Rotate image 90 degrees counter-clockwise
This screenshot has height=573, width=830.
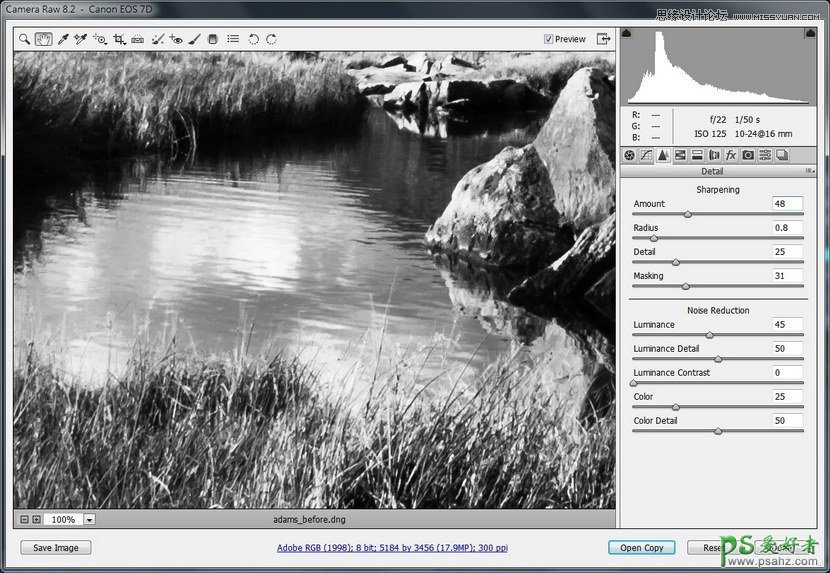253,40
